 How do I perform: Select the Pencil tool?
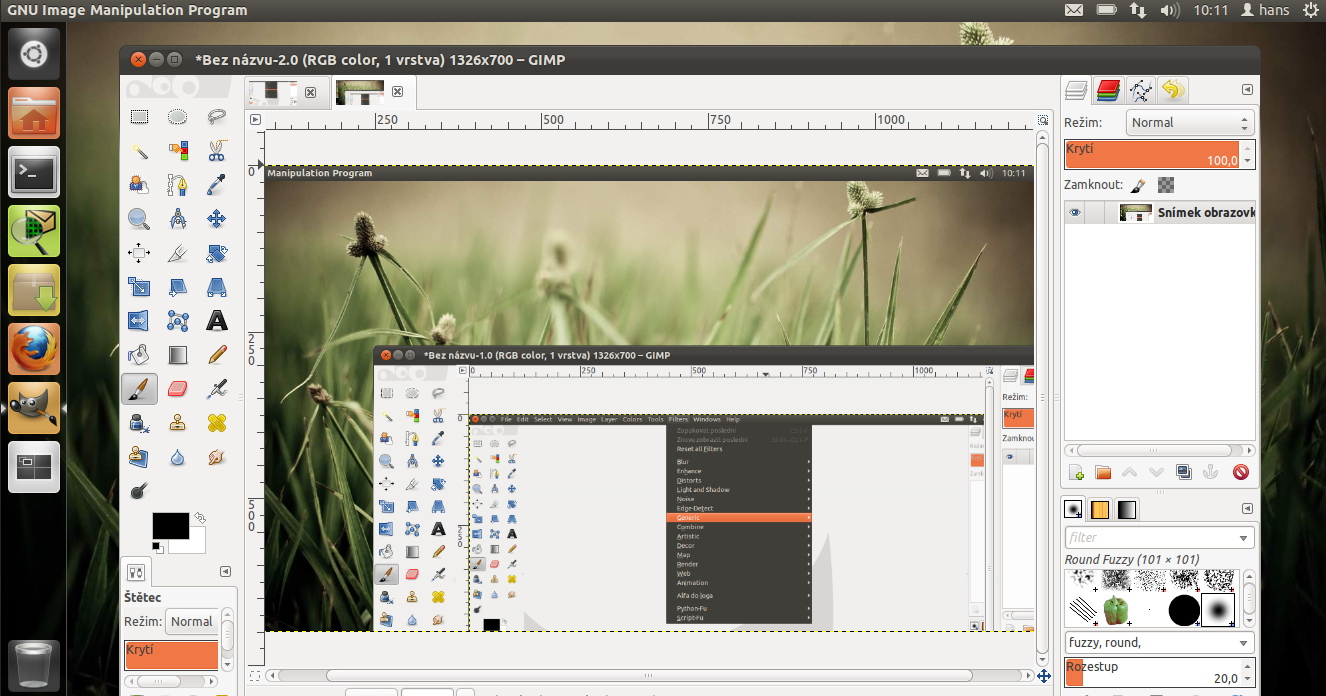click(216, 355)
